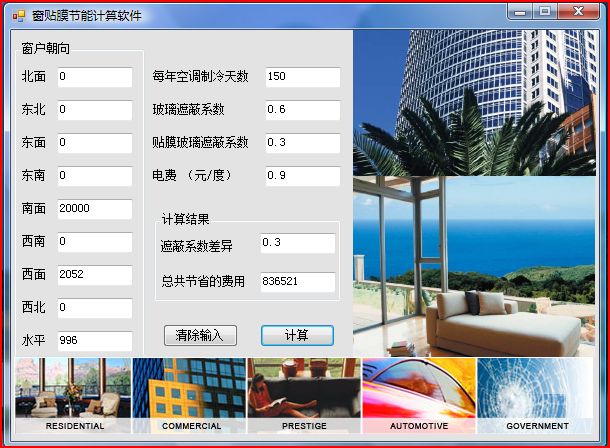Focus the 西北 input field
610x448 pixels.
coord(95,308)
